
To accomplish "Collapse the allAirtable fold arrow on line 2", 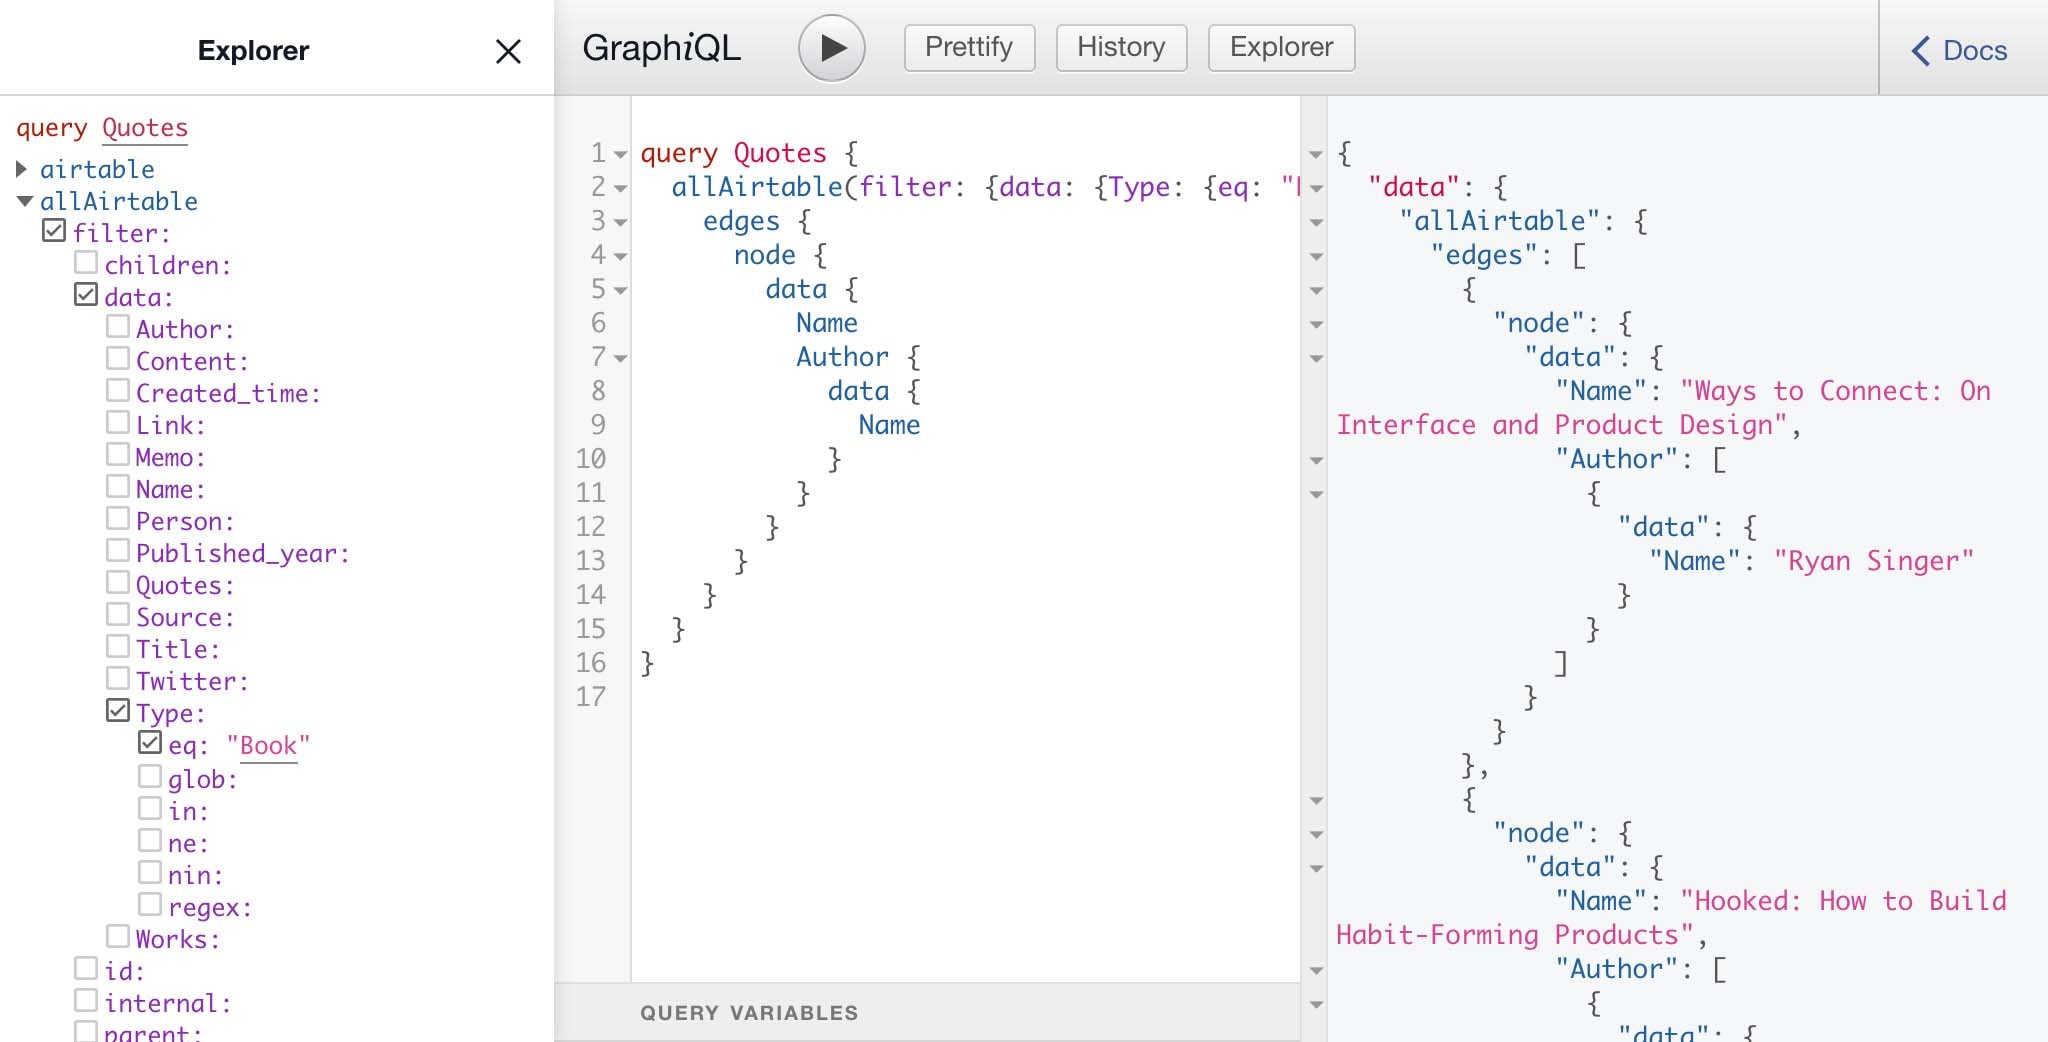I will (620, 188).
